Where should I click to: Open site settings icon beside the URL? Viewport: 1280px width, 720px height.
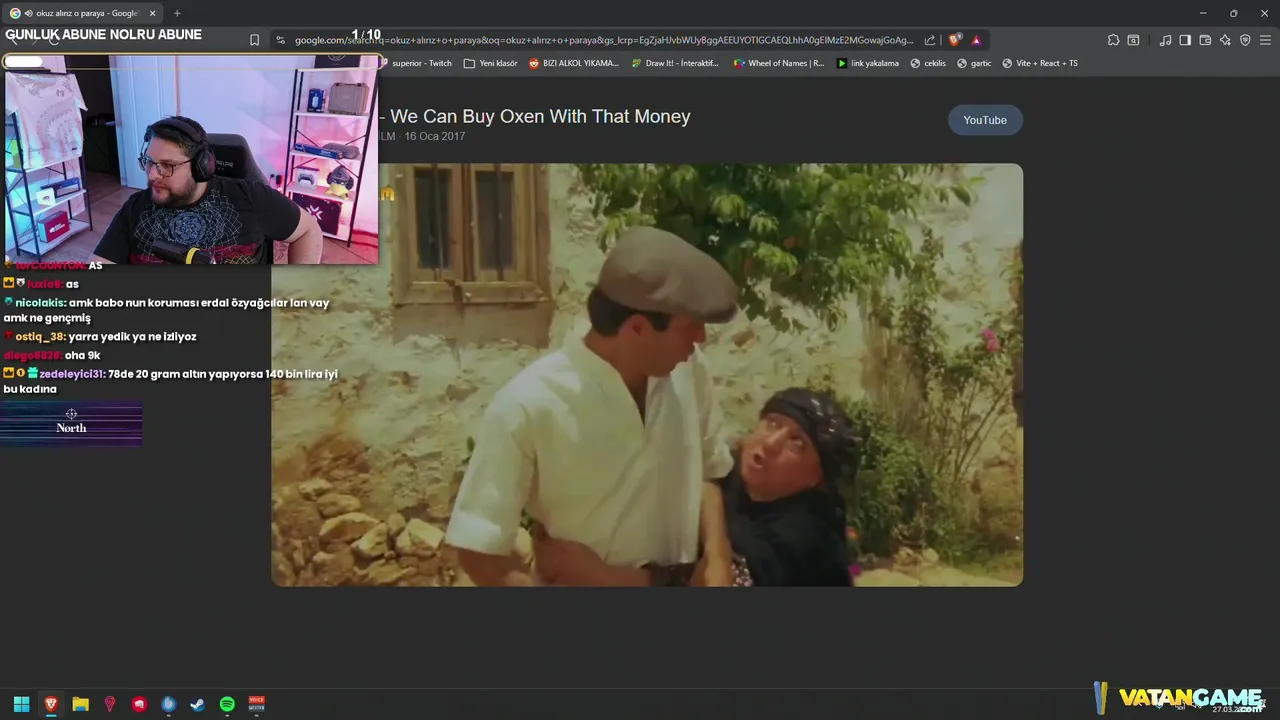(281, 40)
